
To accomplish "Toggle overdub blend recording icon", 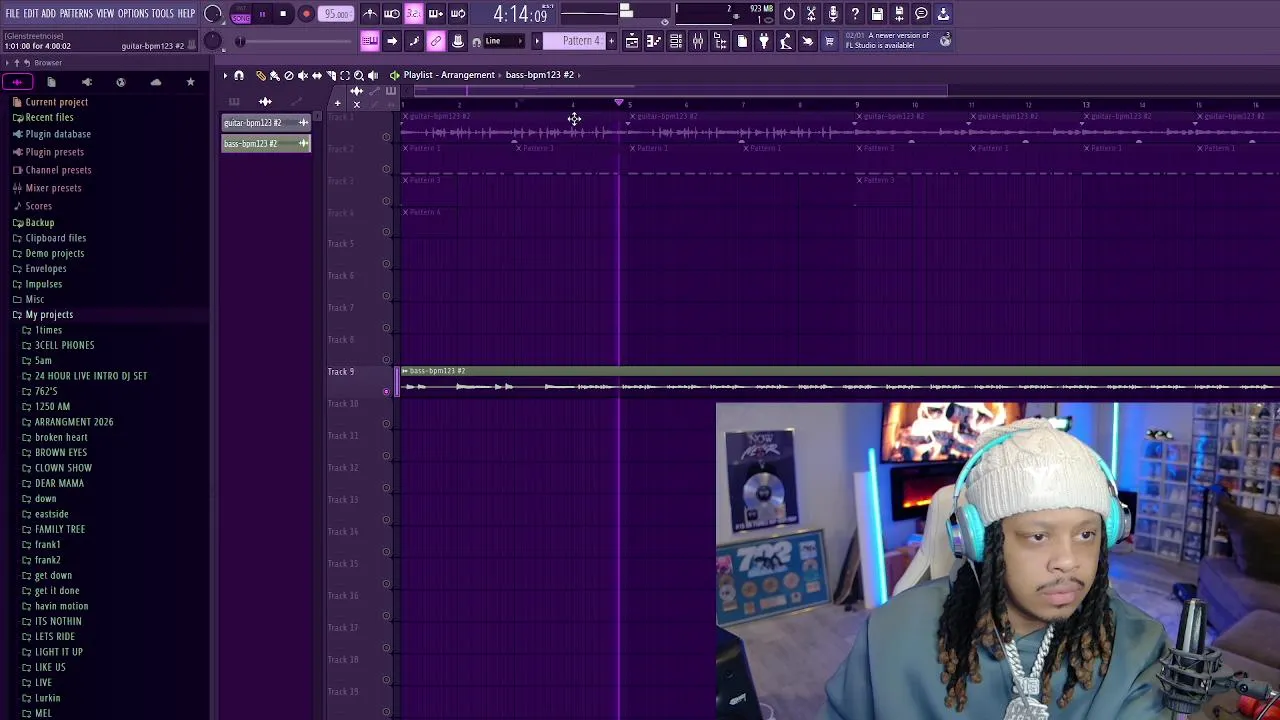I will [435, 14].
